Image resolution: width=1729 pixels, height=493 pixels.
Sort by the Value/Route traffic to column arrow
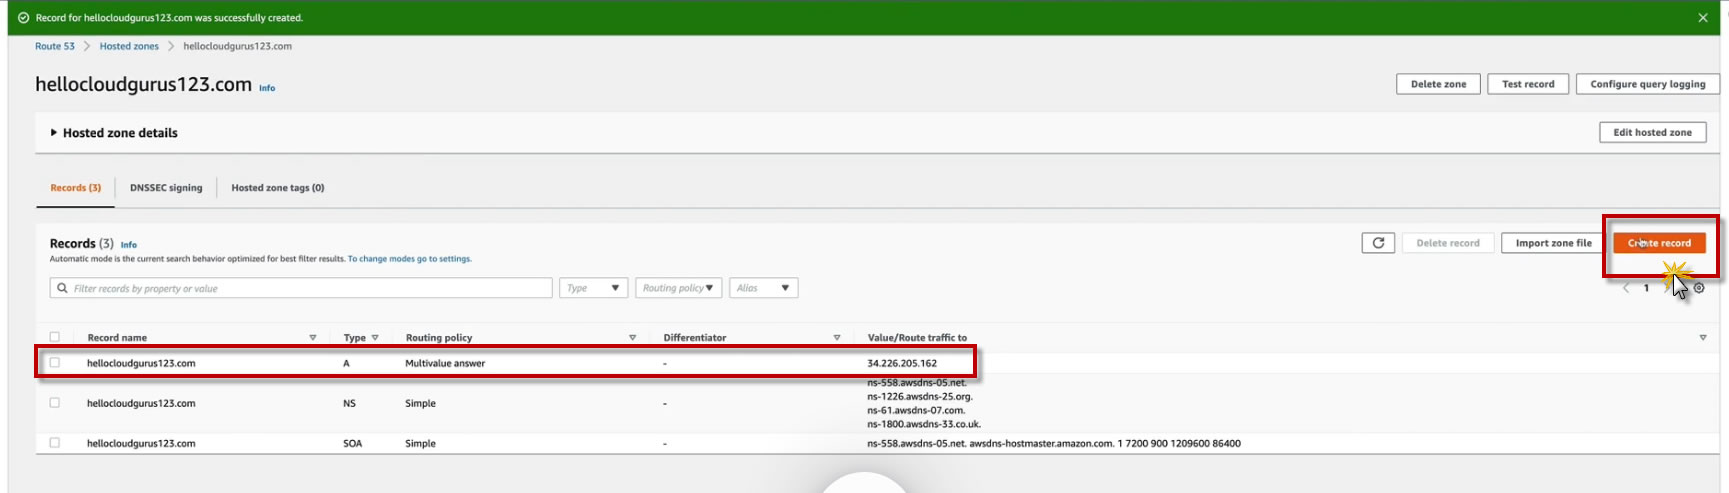(1703, 338)
